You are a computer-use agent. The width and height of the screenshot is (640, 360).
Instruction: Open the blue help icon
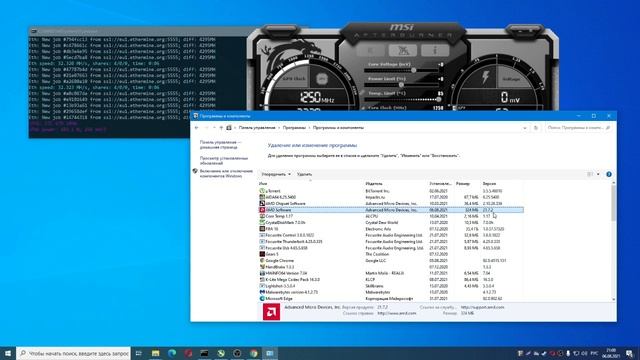click(609, 174)
